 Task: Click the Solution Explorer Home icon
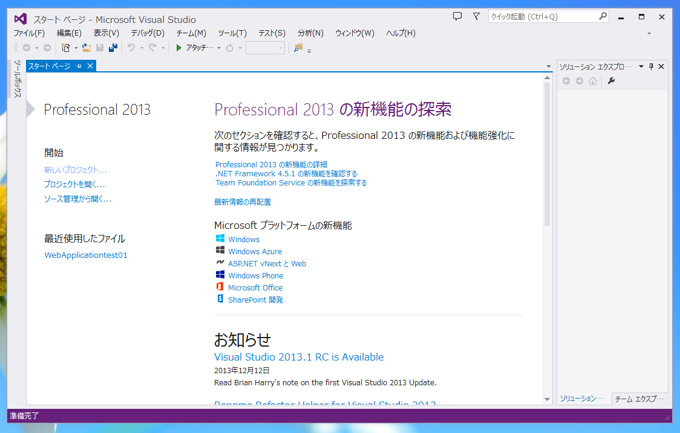593,81
